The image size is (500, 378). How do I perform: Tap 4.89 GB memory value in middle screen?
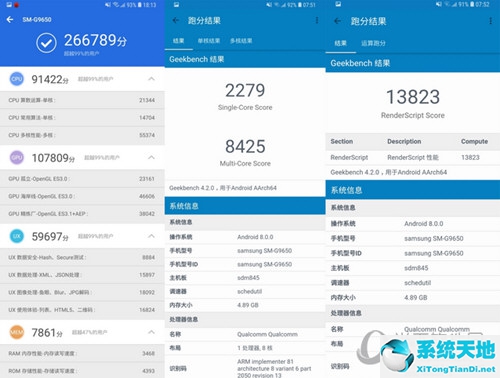[x=248, y=305]
